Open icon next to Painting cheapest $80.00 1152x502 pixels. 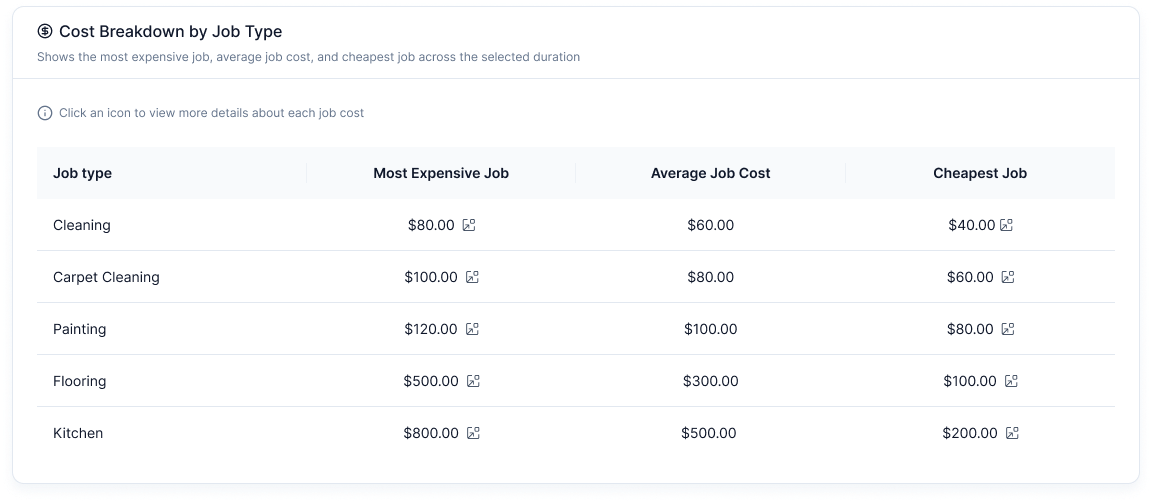coord(1008,329)
